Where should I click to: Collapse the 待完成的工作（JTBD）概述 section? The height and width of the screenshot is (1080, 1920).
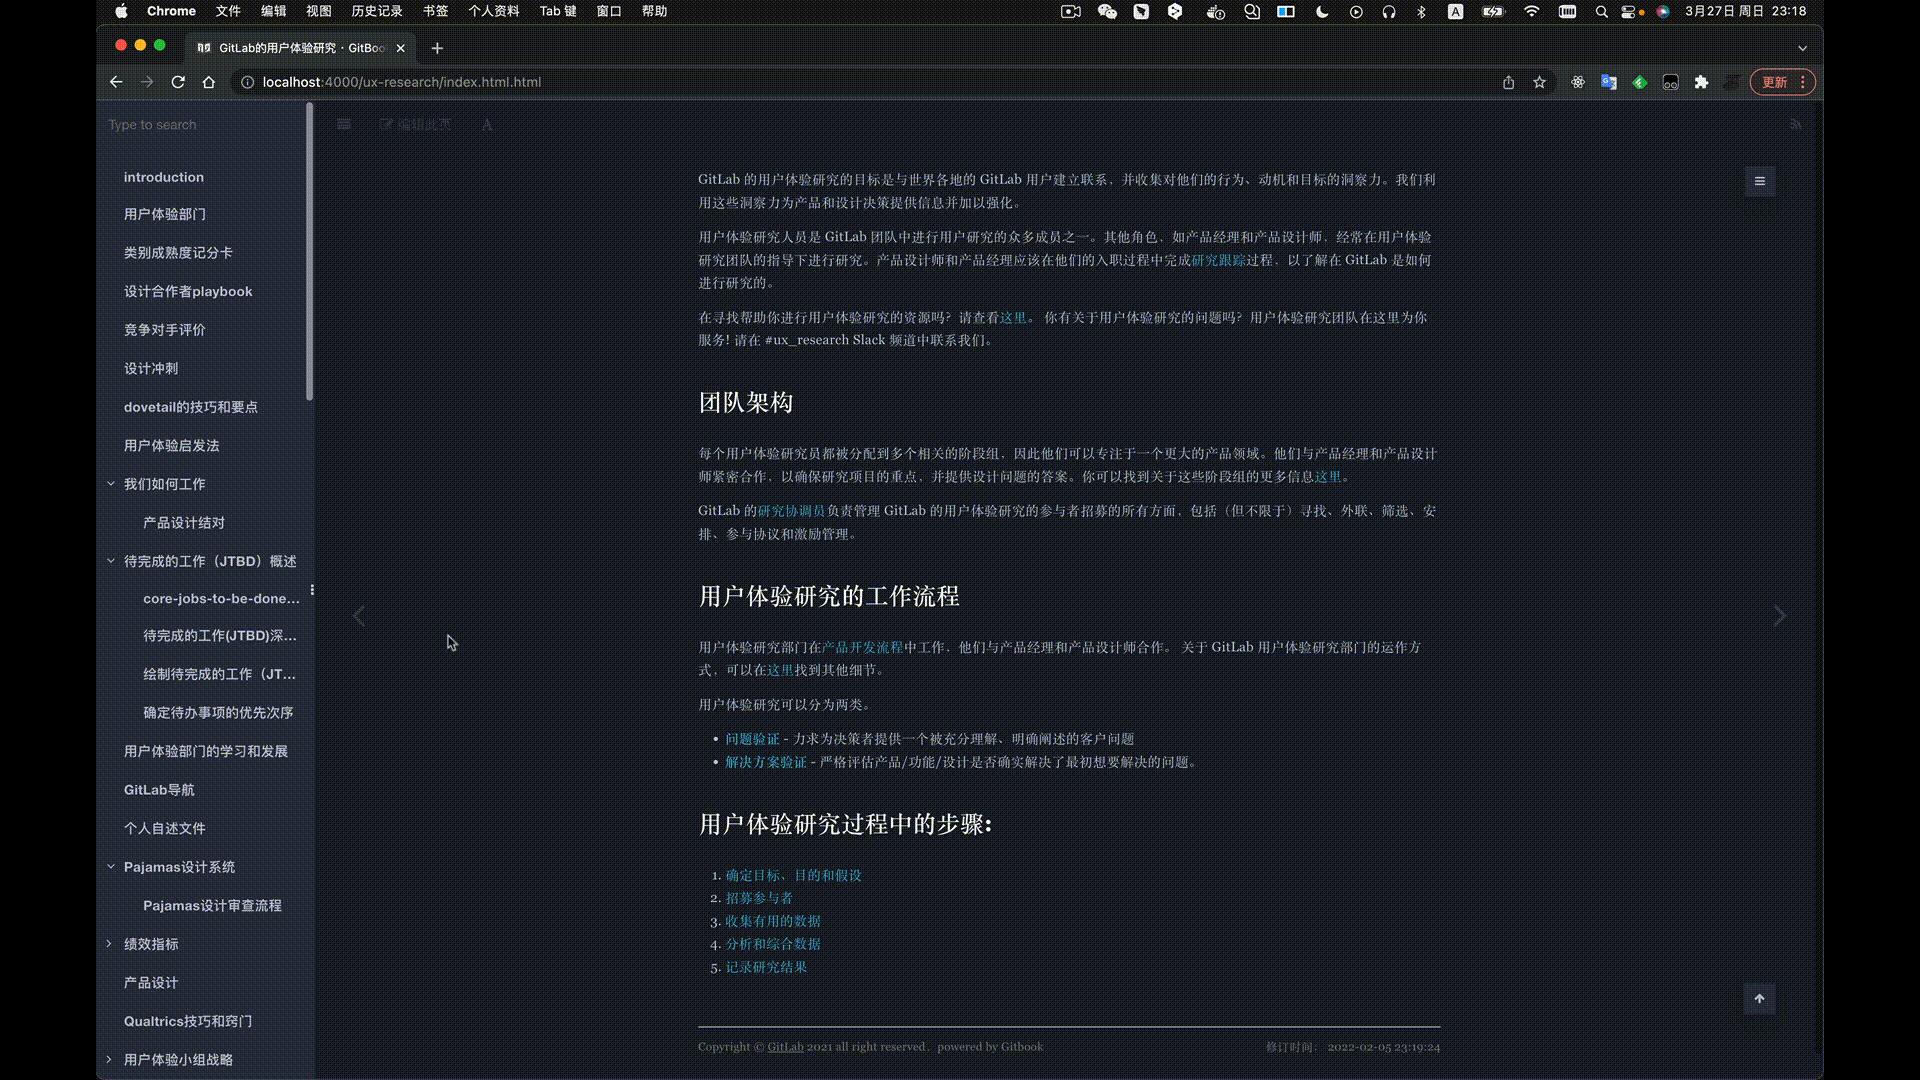tap(110, 561)
